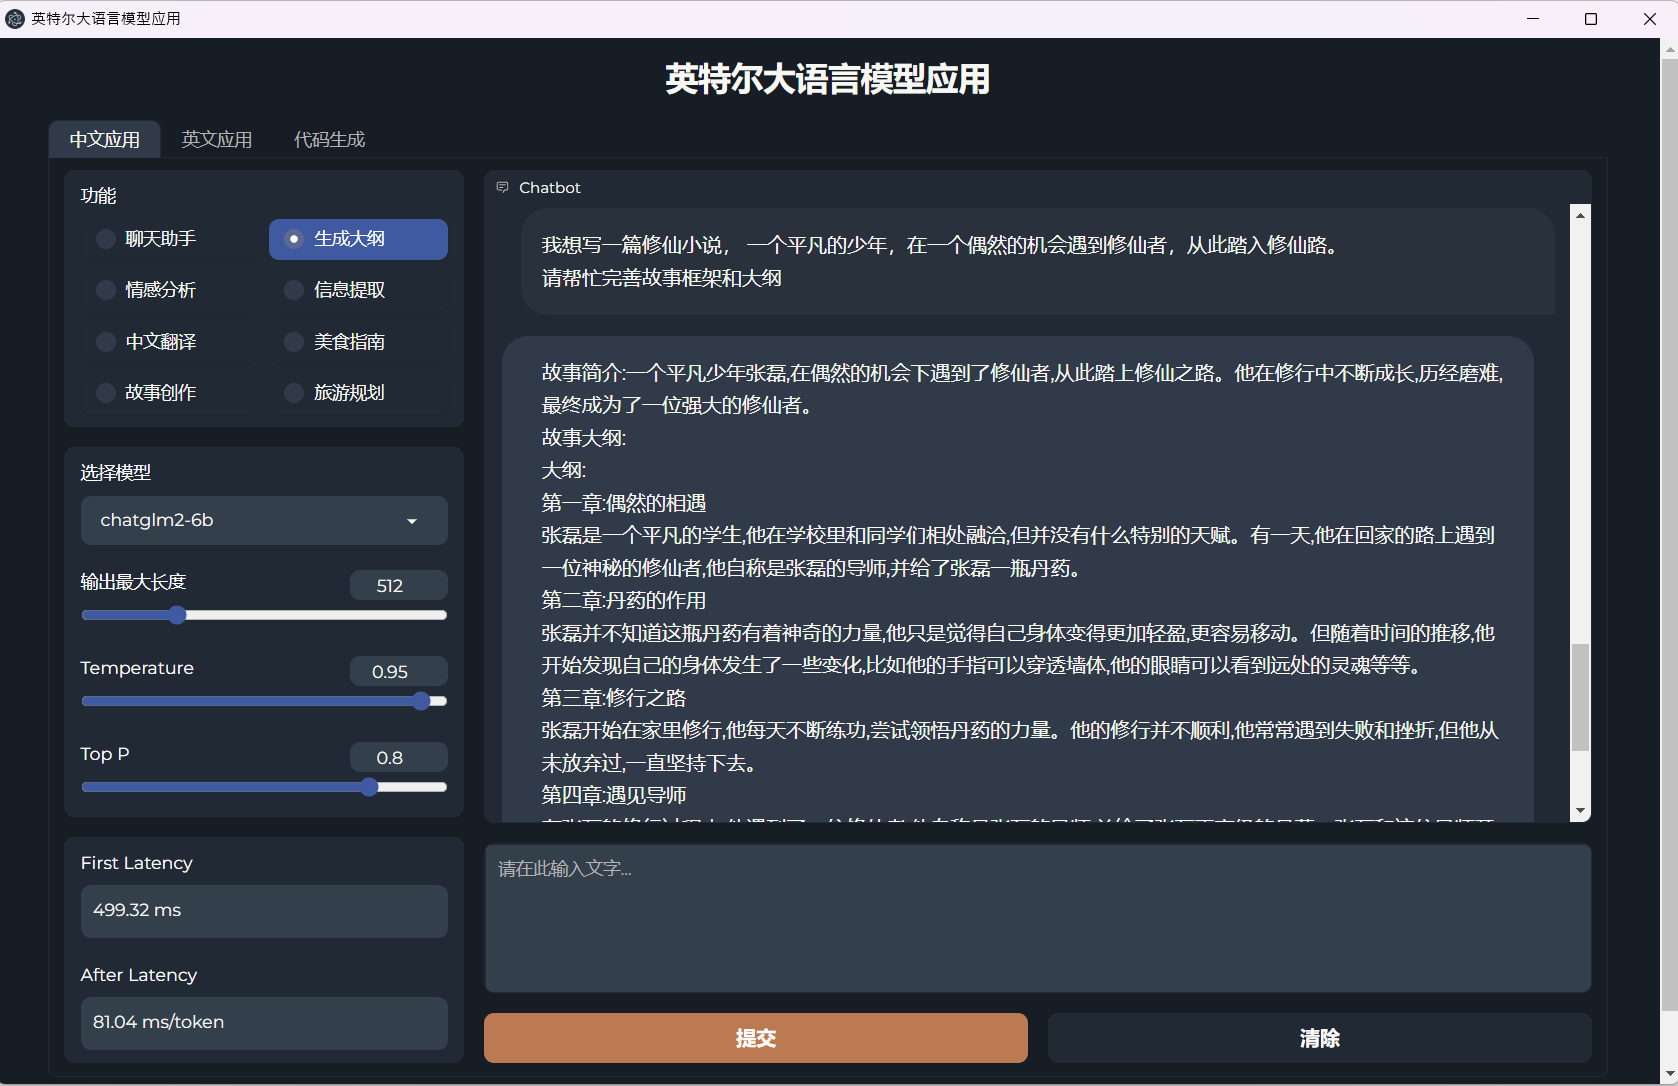Screen dimensions: 1678x1086
Task: Maximize the application window
Action: click(1591, 19)
